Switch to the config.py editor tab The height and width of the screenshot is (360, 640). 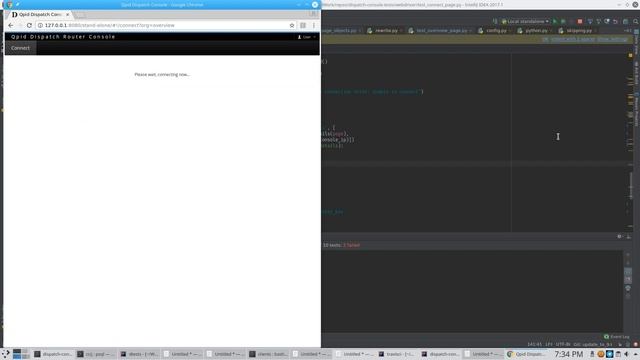coord(494,31)
